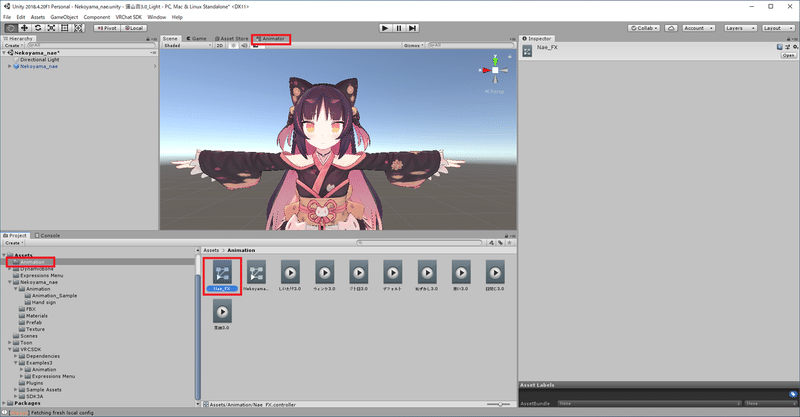Switch to the Asset Store tab

coord(232,39)
